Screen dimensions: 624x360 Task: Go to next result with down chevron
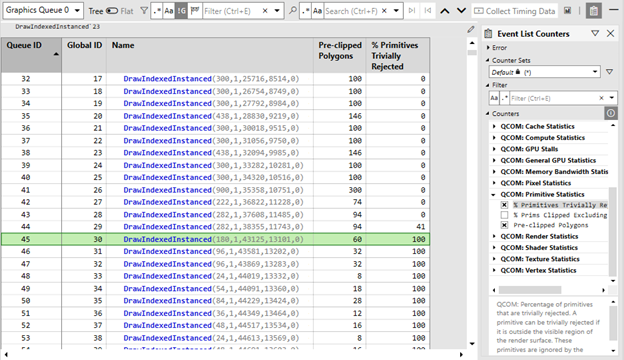pos(461,11)
